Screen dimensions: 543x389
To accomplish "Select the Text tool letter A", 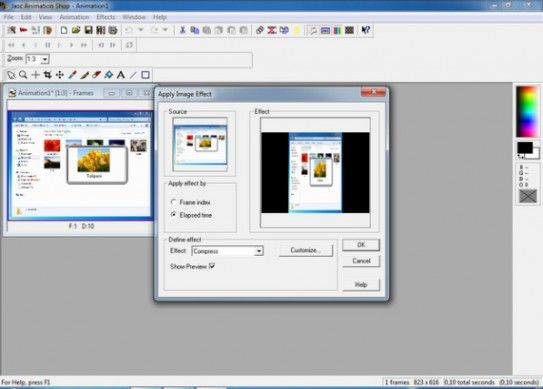I will coord(121,74).
